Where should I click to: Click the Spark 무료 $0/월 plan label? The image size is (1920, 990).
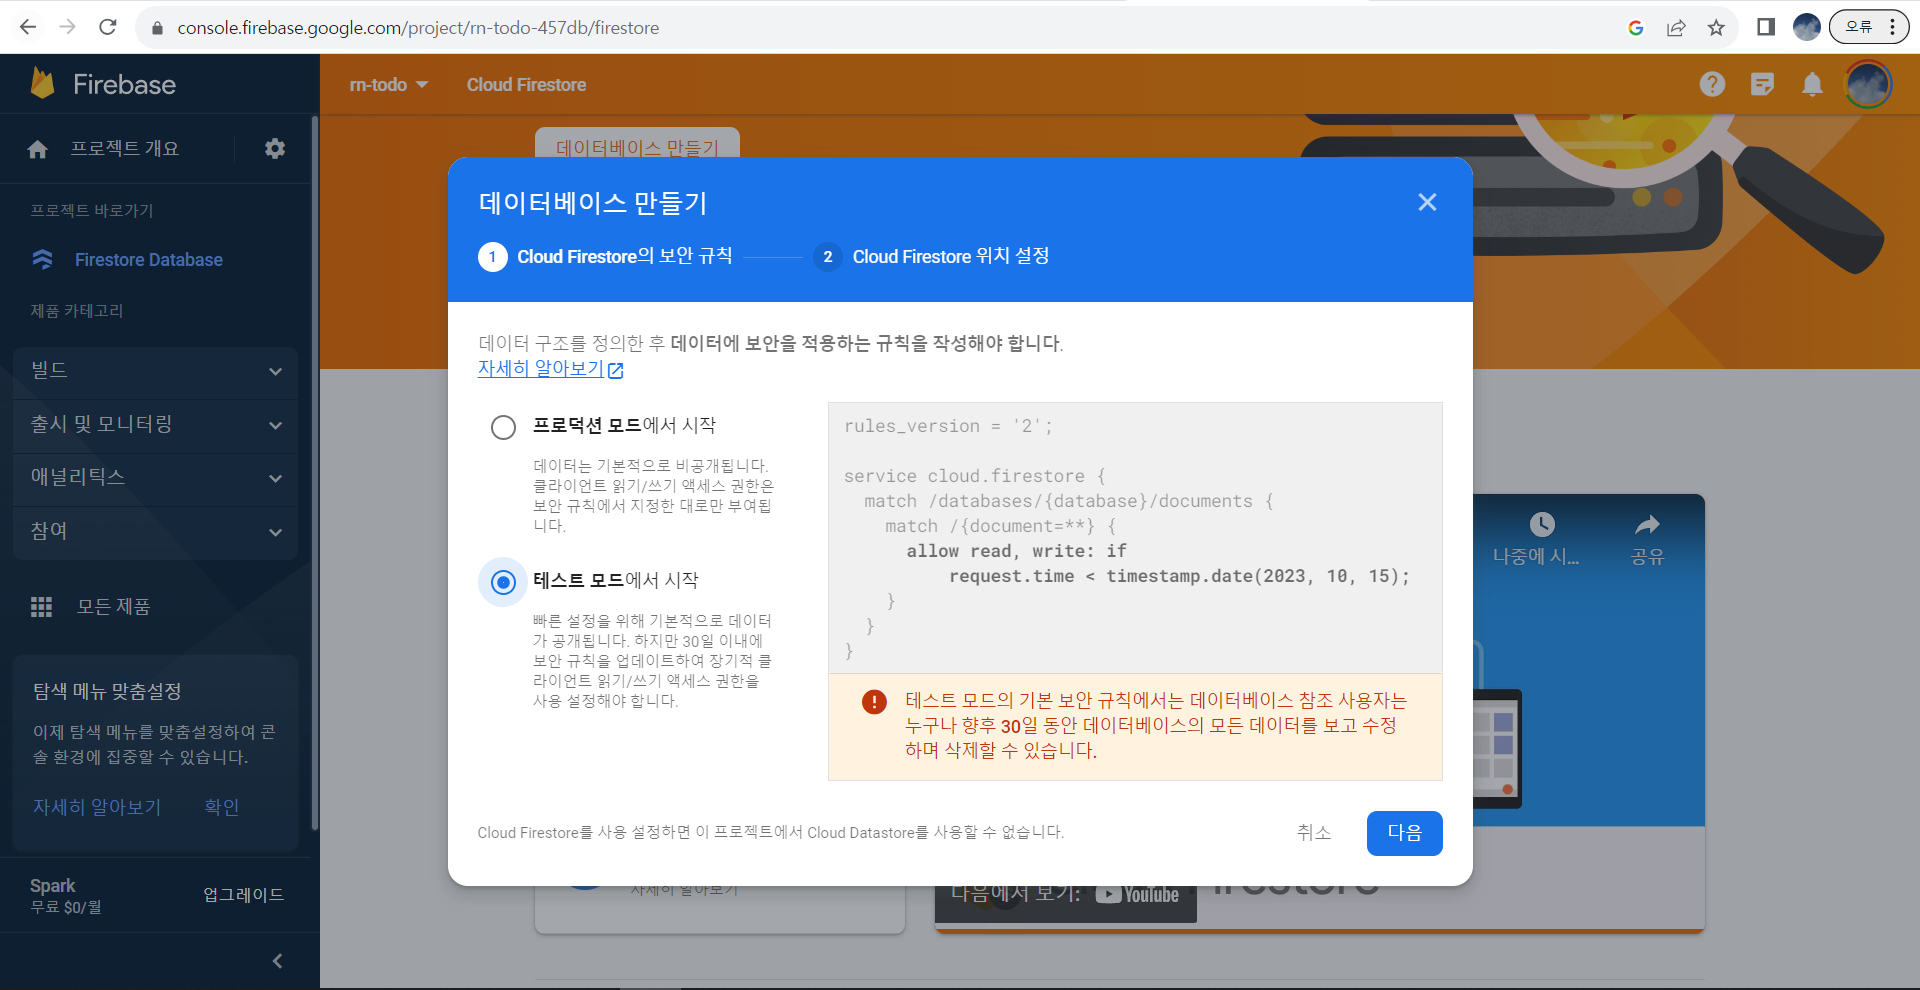click(66, 896)
